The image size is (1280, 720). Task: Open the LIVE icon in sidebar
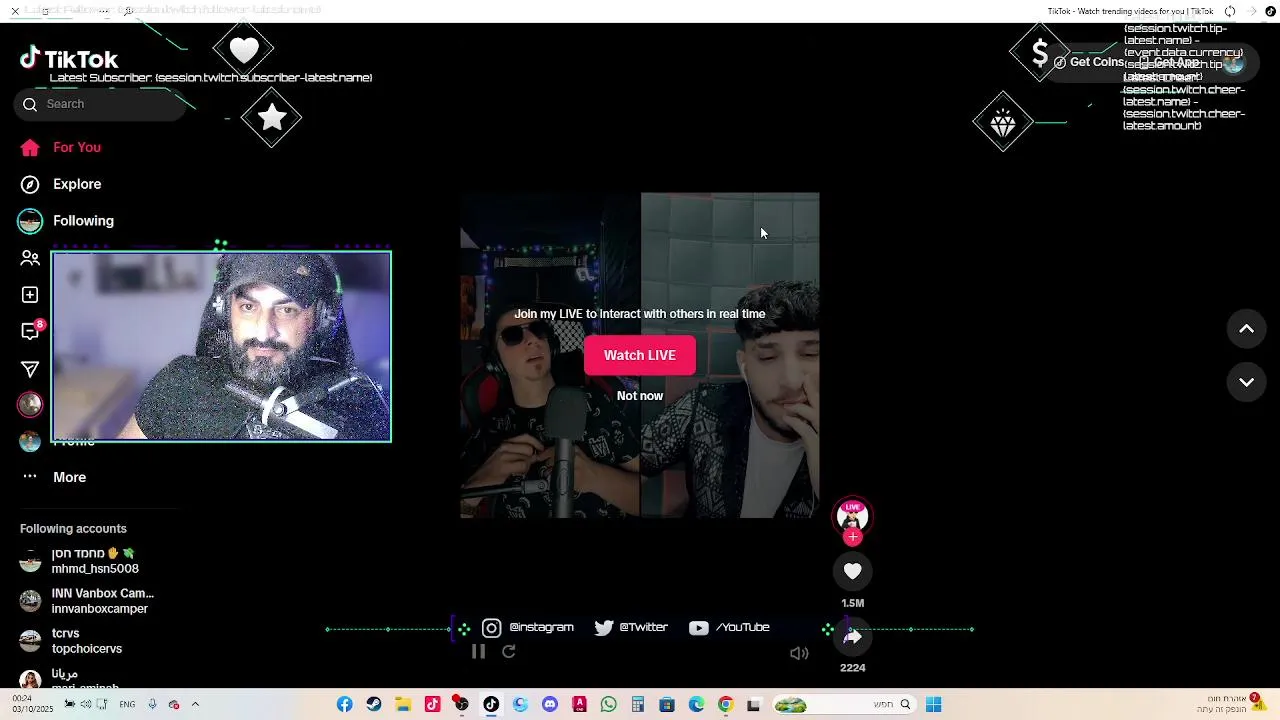tap(30, 404)
